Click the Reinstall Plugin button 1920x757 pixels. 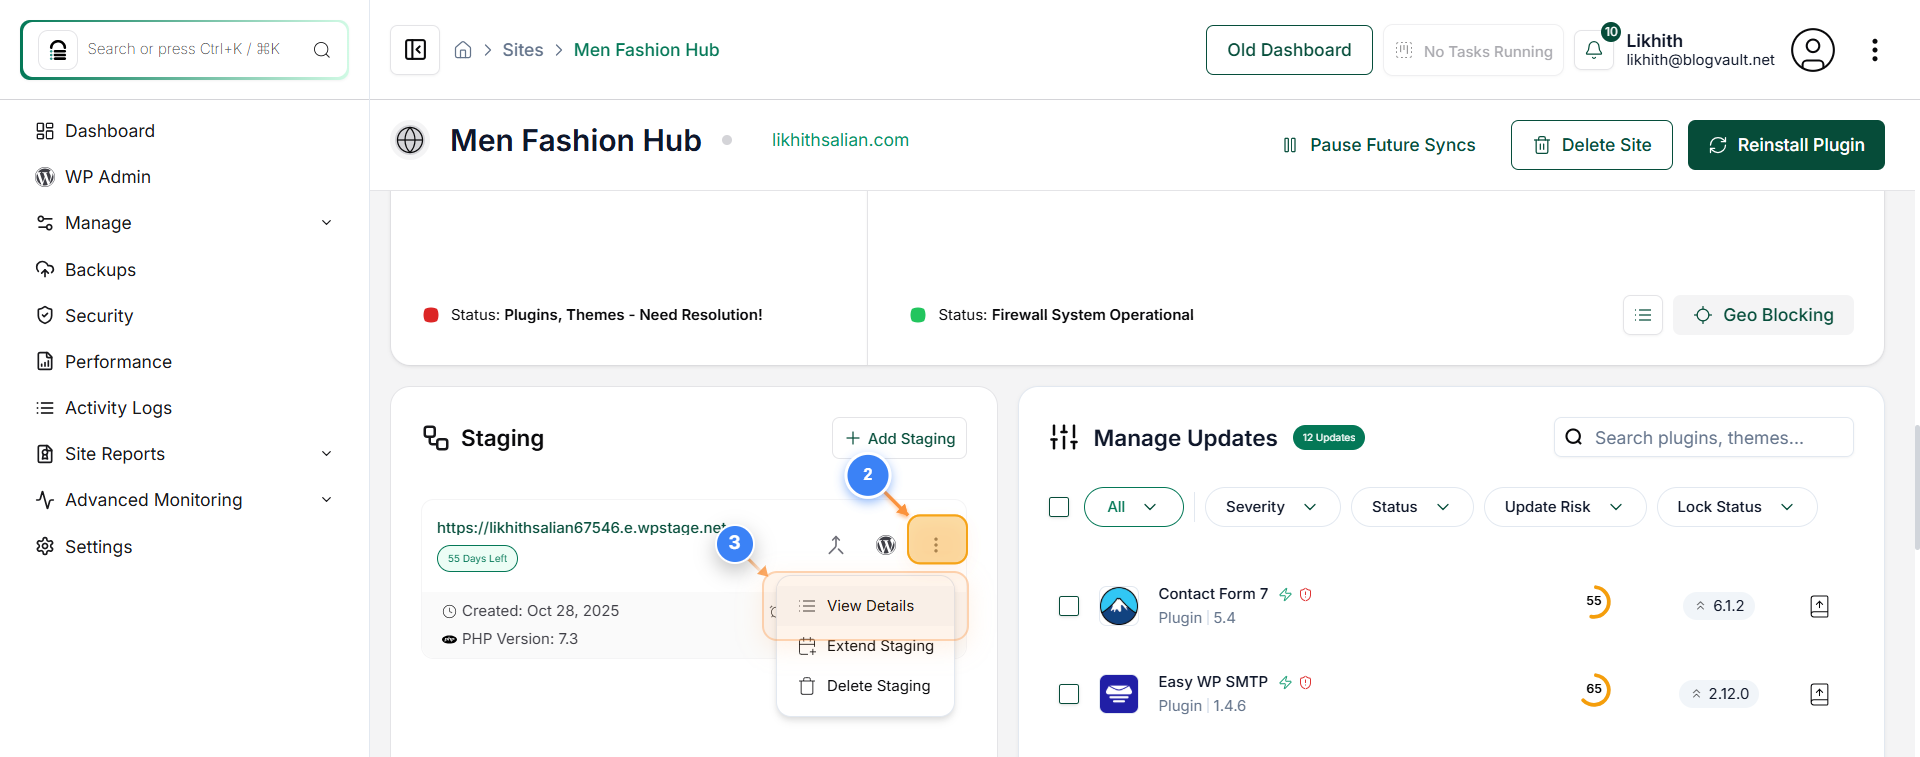tap(1786, 145)
